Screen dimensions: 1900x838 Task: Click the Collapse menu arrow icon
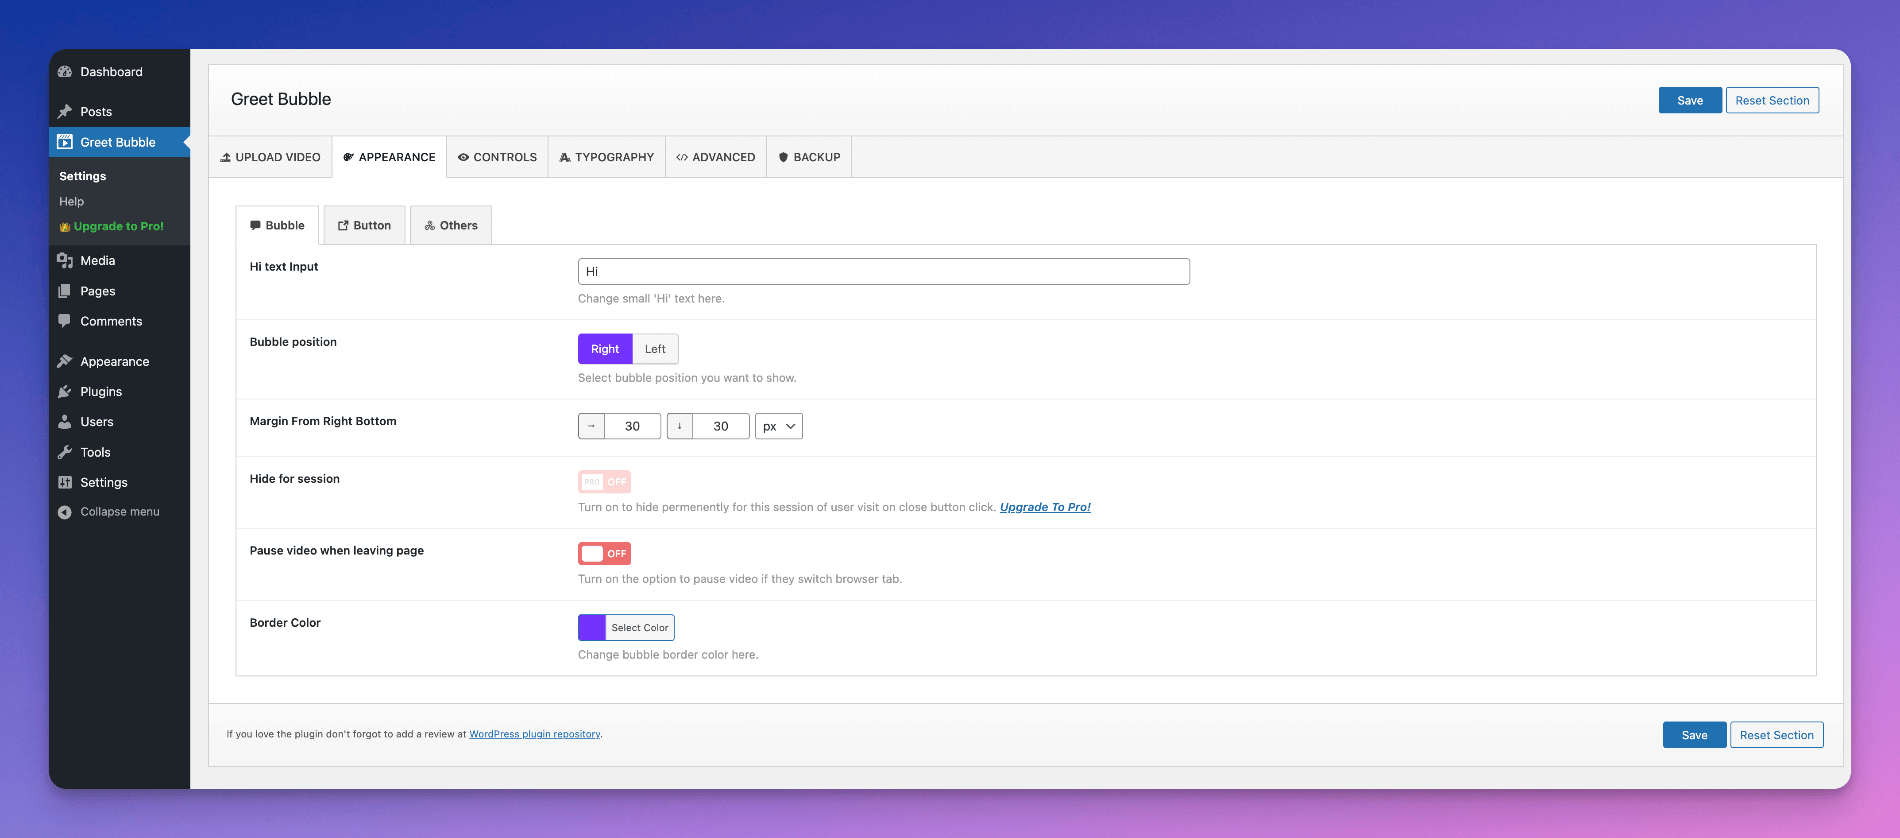click(65, 512)
